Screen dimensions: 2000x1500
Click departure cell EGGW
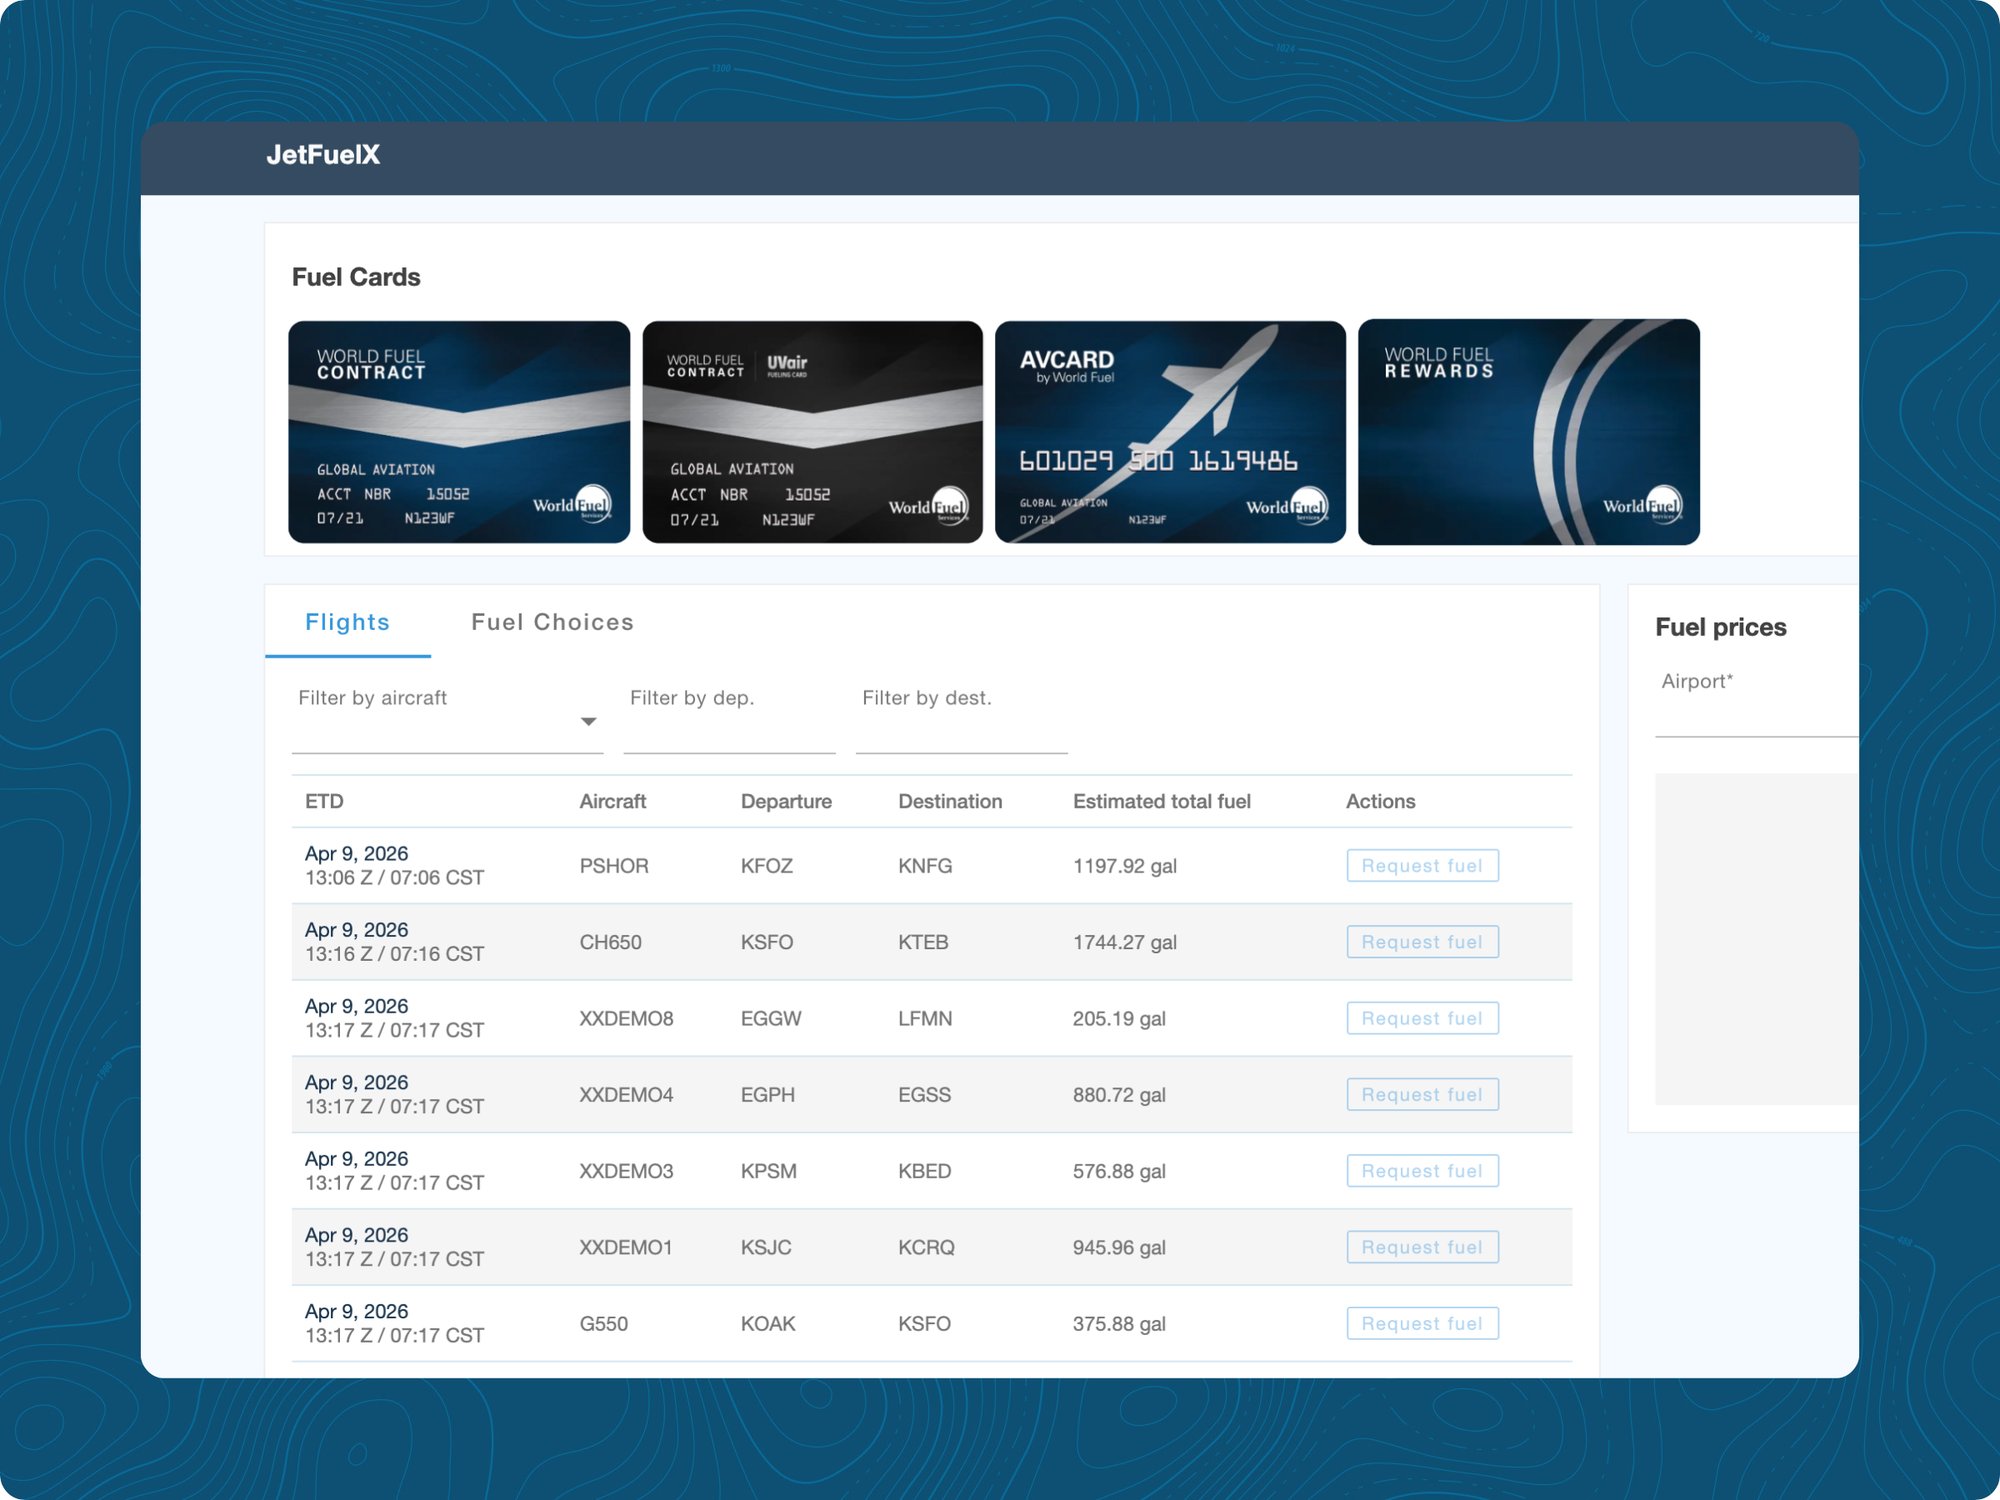pyautogui.click(x=771, y=1018)
